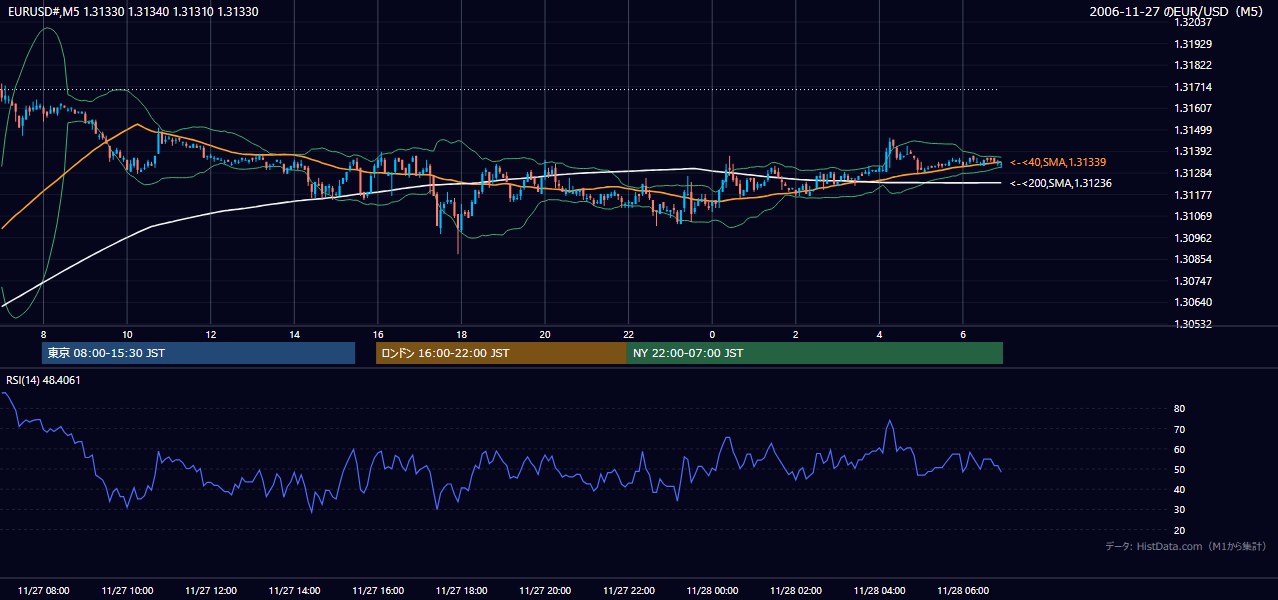The height and width of the screenshot is (600, 1278).
Task: Click the RSI(14) 48.4061 indicator label
Action: 44,380
